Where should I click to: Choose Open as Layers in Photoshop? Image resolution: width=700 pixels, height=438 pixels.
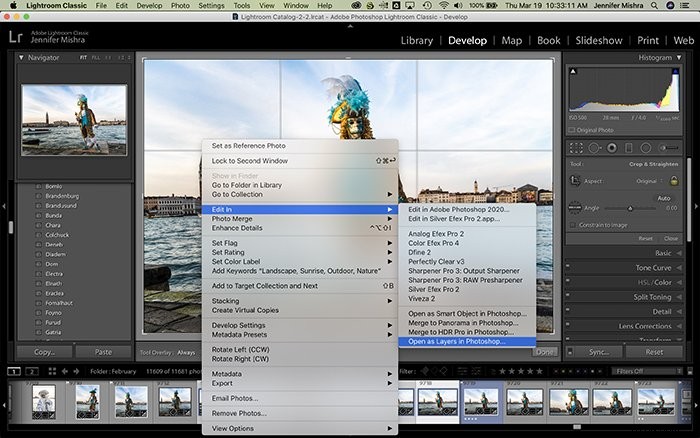pyautogui.click(x=467, y=342)
